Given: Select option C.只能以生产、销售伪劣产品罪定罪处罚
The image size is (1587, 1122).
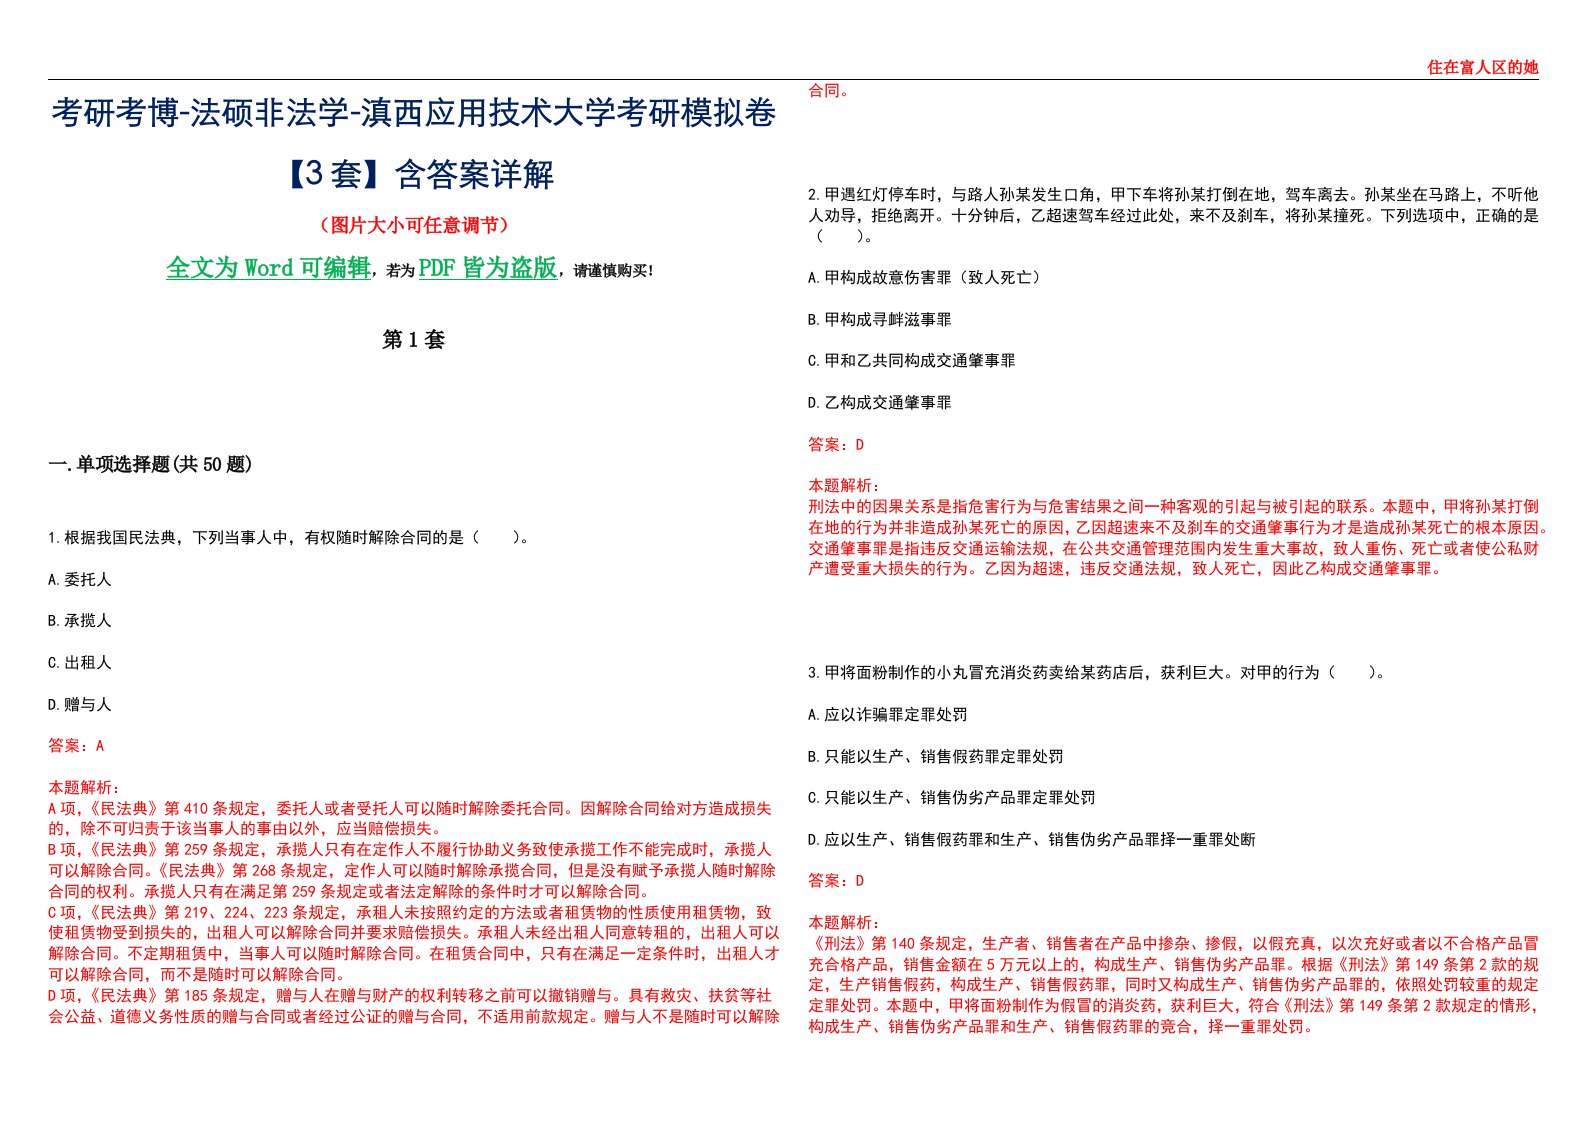Looking at the screenshot, I should 952,798.
